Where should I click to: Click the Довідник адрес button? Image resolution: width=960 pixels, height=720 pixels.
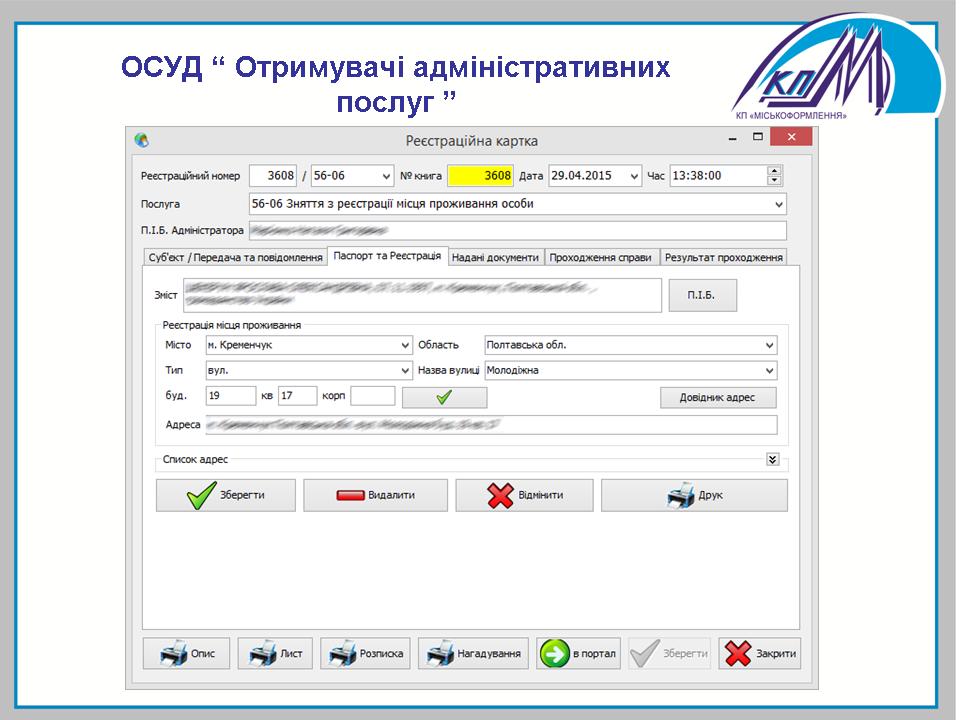pyautogui.click(x=718, y=397)
